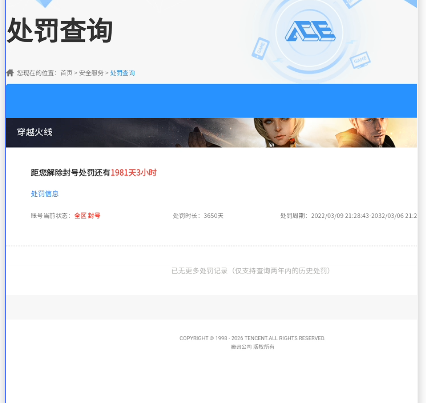Click the red 1981天3小时 remaining time text
426x403 pixels.
click(x=134, y=173)
